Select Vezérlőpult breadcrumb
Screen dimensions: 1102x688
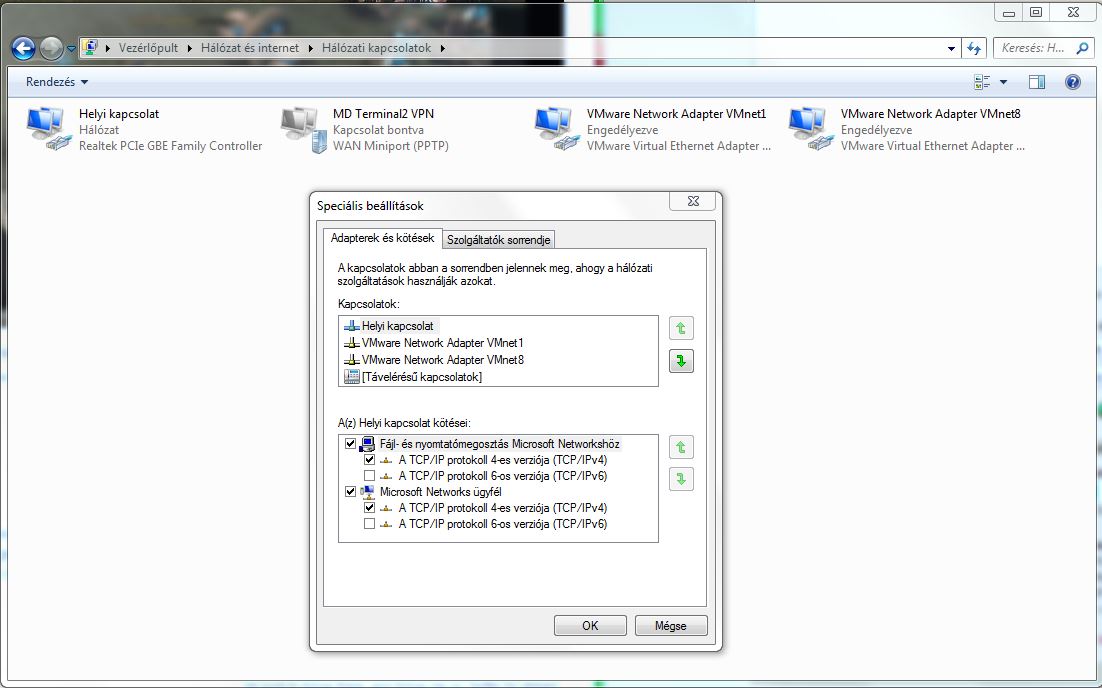[148, 48]
